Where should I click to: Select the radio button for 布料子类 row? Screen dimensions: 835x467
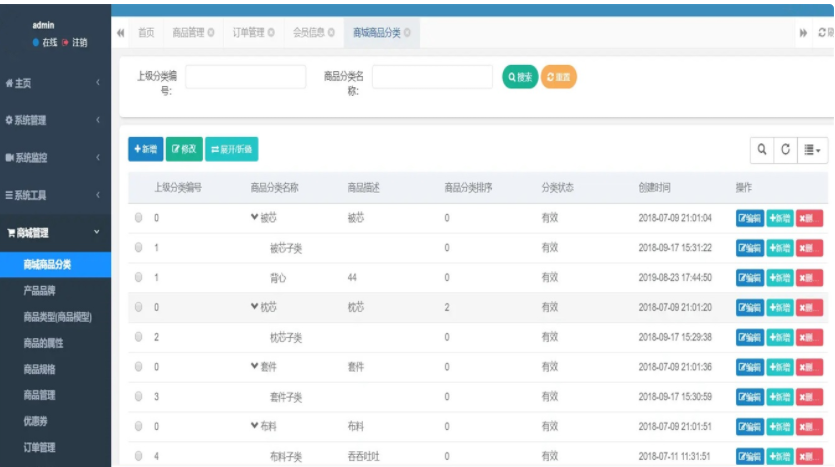138,456
